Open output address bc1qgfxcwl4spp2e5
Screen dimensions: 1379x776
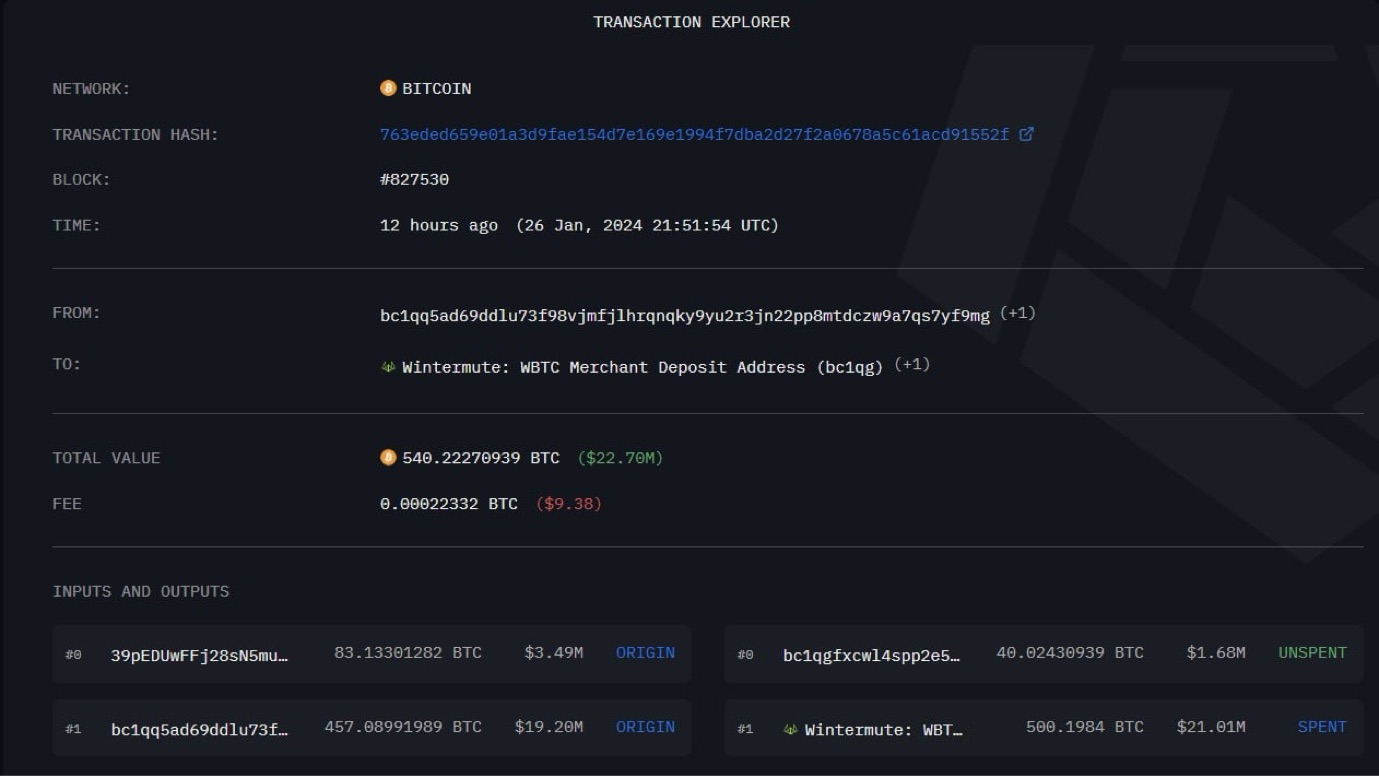(x=871, y=655)
